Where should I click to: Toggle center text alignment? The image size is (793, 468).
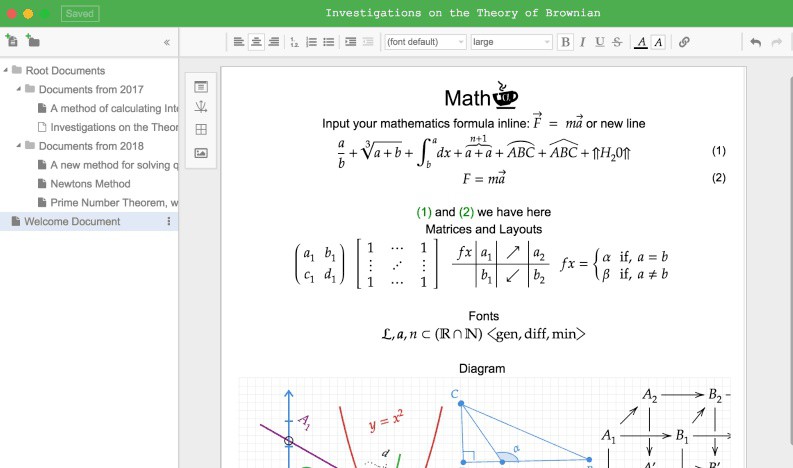click(256, 42)
